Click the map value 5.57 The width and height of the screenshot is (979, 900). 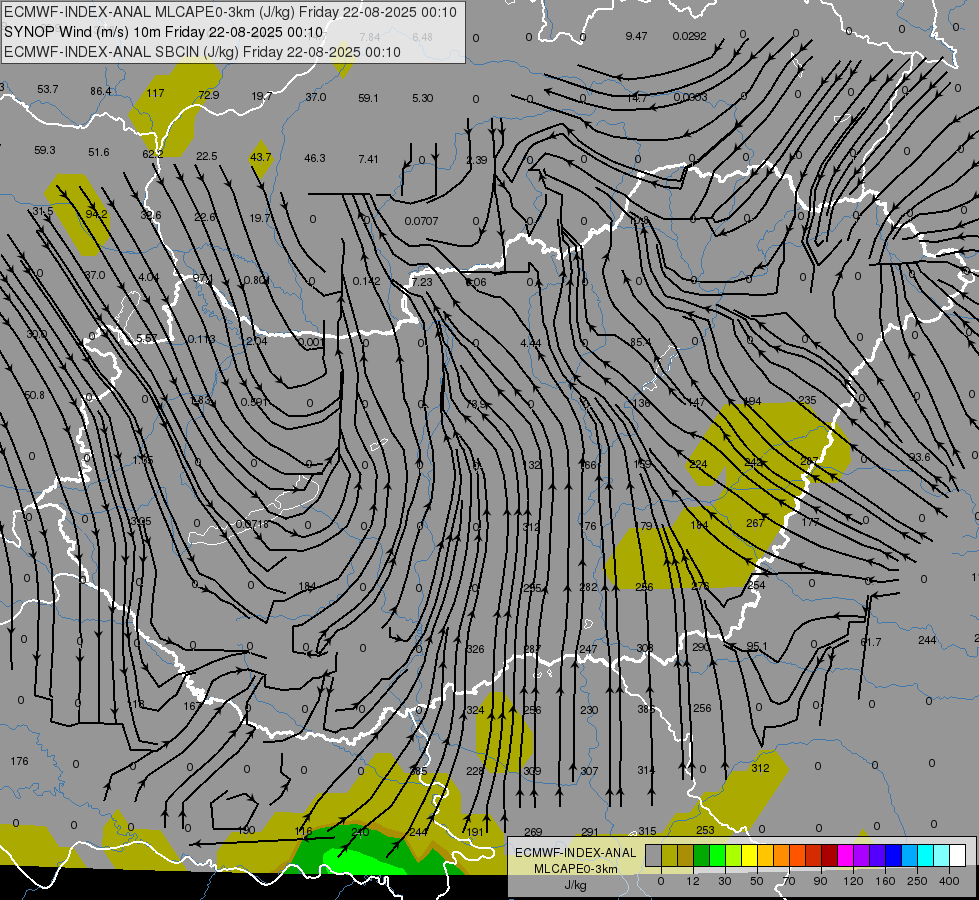coord(147,339)
